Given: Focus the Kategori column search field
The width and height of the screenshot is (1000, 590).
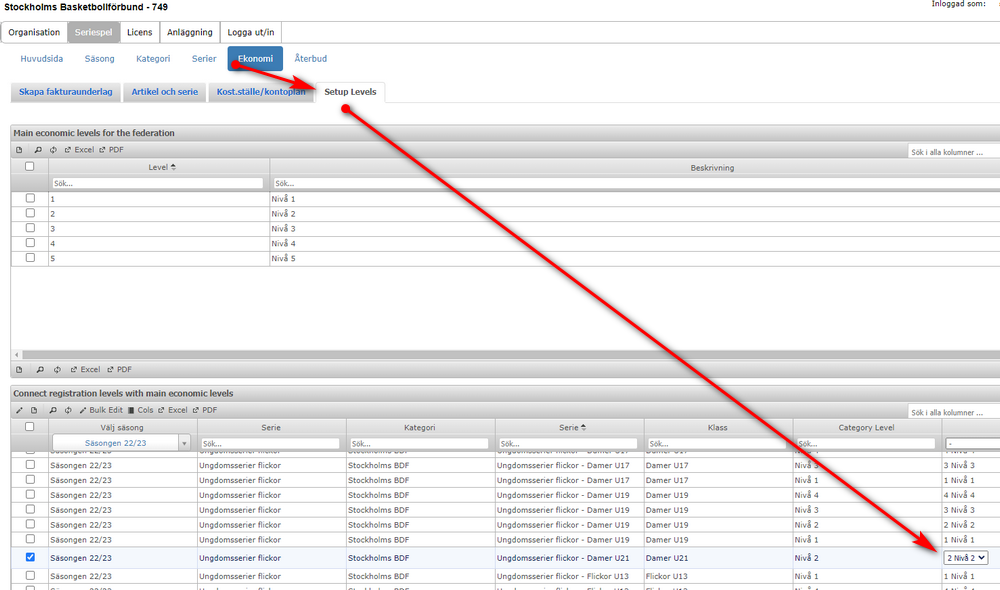Looking at the screenshot, I should point(419,443).
